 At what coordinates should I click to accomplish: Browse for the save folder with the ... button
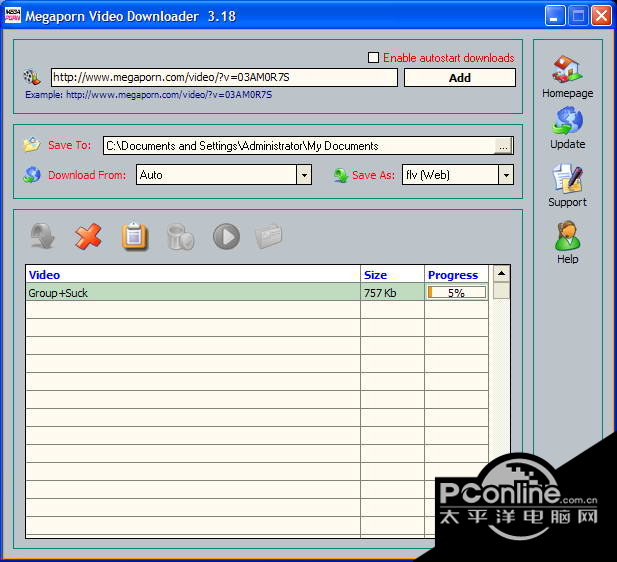click(x=503, y=146)
